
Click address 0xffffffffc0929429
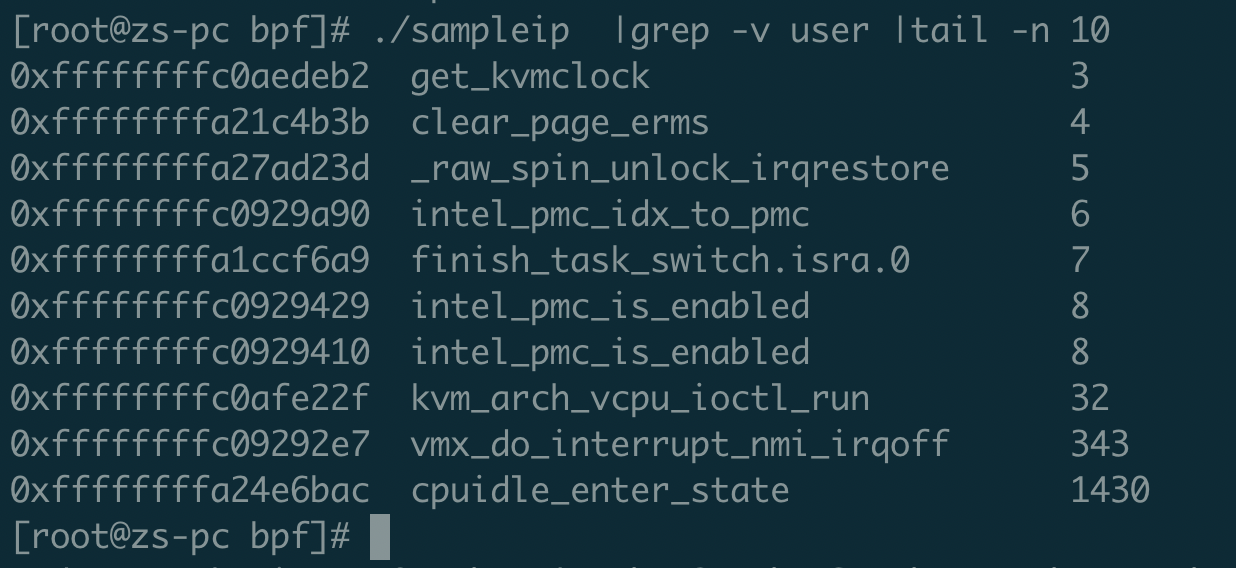pos(190,306)
